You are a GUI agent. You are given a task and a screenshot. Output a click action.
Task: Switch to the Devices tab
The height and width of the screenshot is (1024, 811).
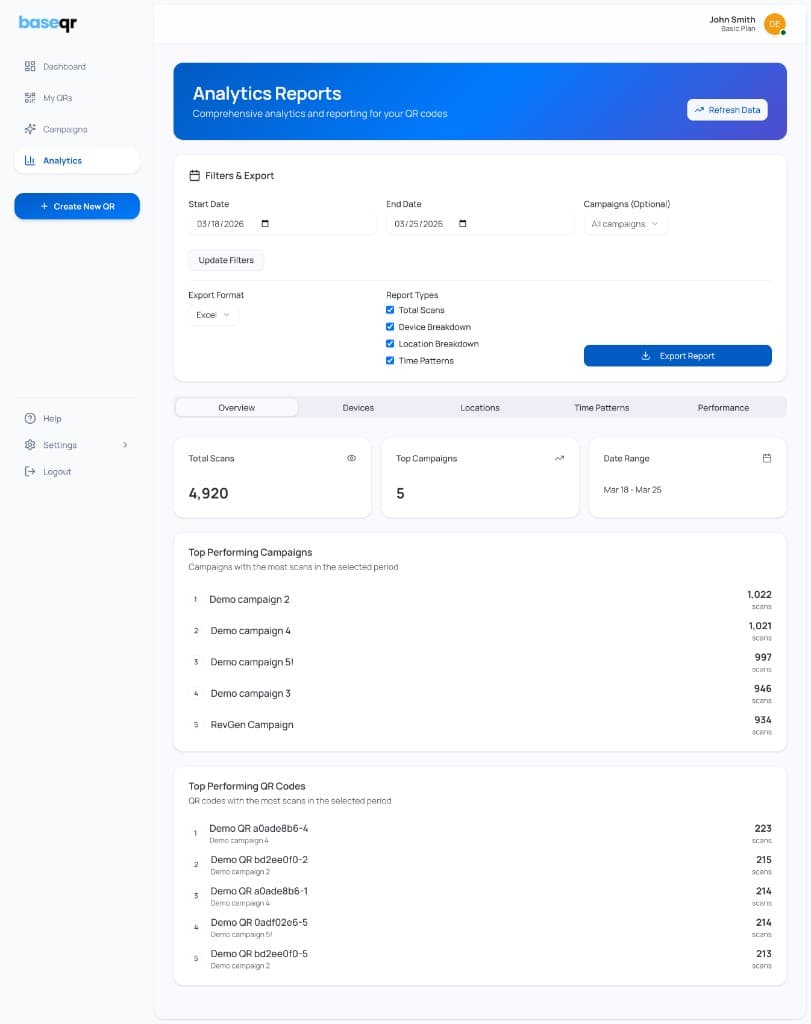click(357, 407)
